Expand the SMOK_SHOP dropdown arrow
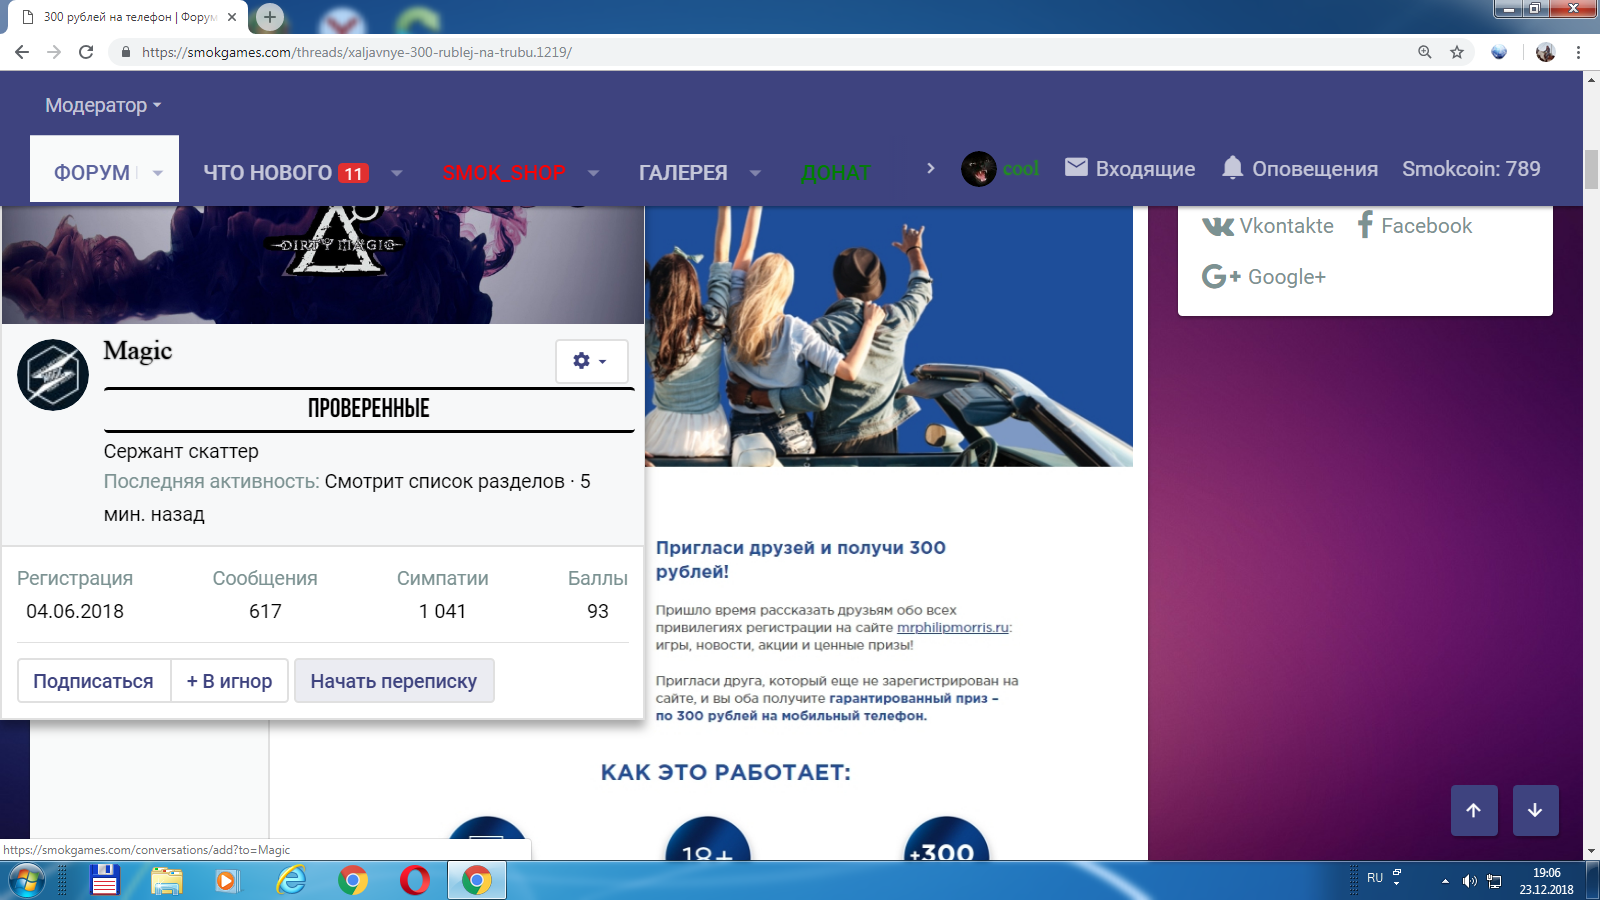The height and width of the screenshot is (900, 1600). pyautogui.click(x=593, y=173)
